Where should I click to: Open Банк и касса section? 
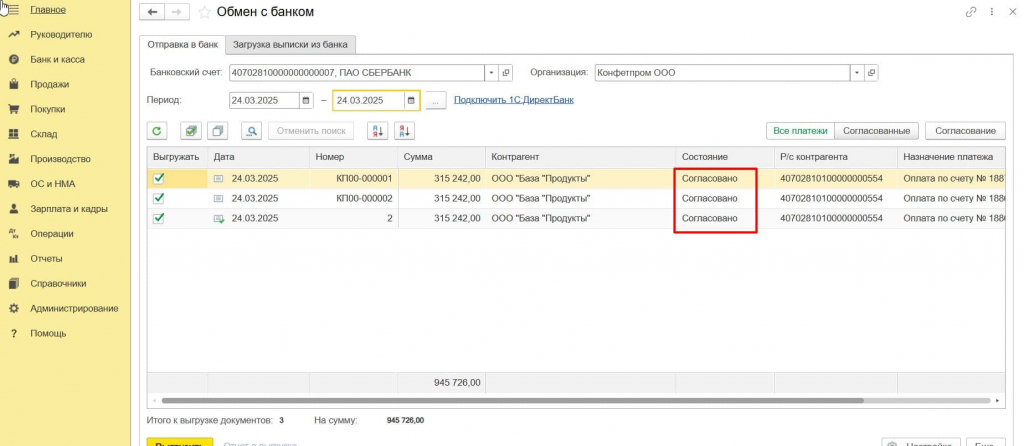tap(57, 59)
